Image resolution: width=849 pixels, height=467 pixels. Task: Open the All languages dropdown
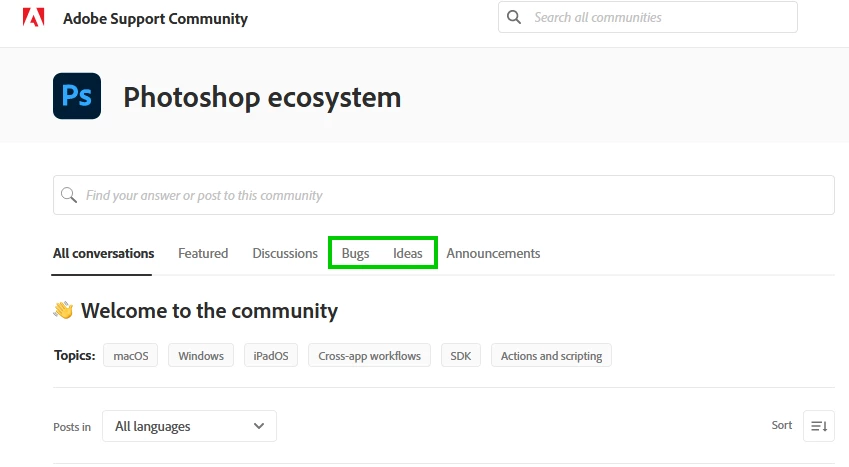coord(190,426)
